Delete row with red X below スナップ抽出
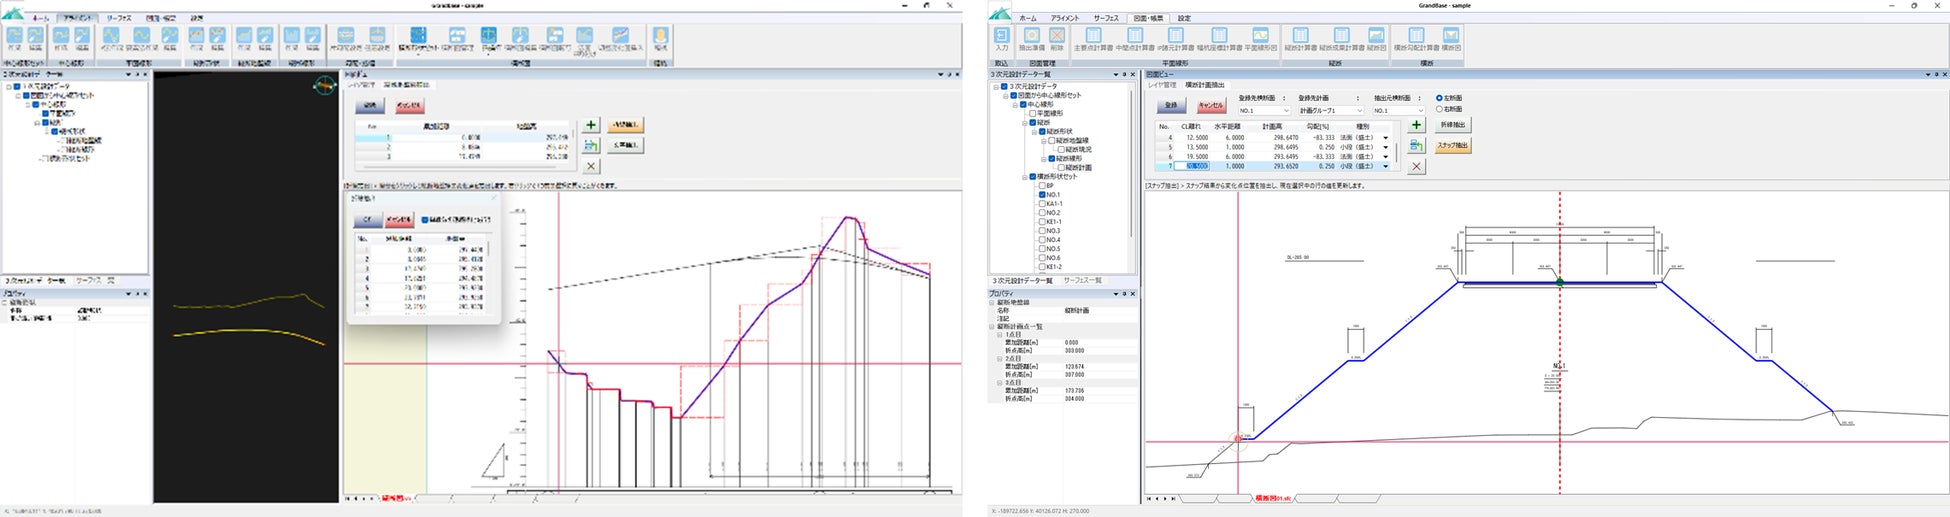Viewport: 1950px width, 517px height. point(1416,167)
